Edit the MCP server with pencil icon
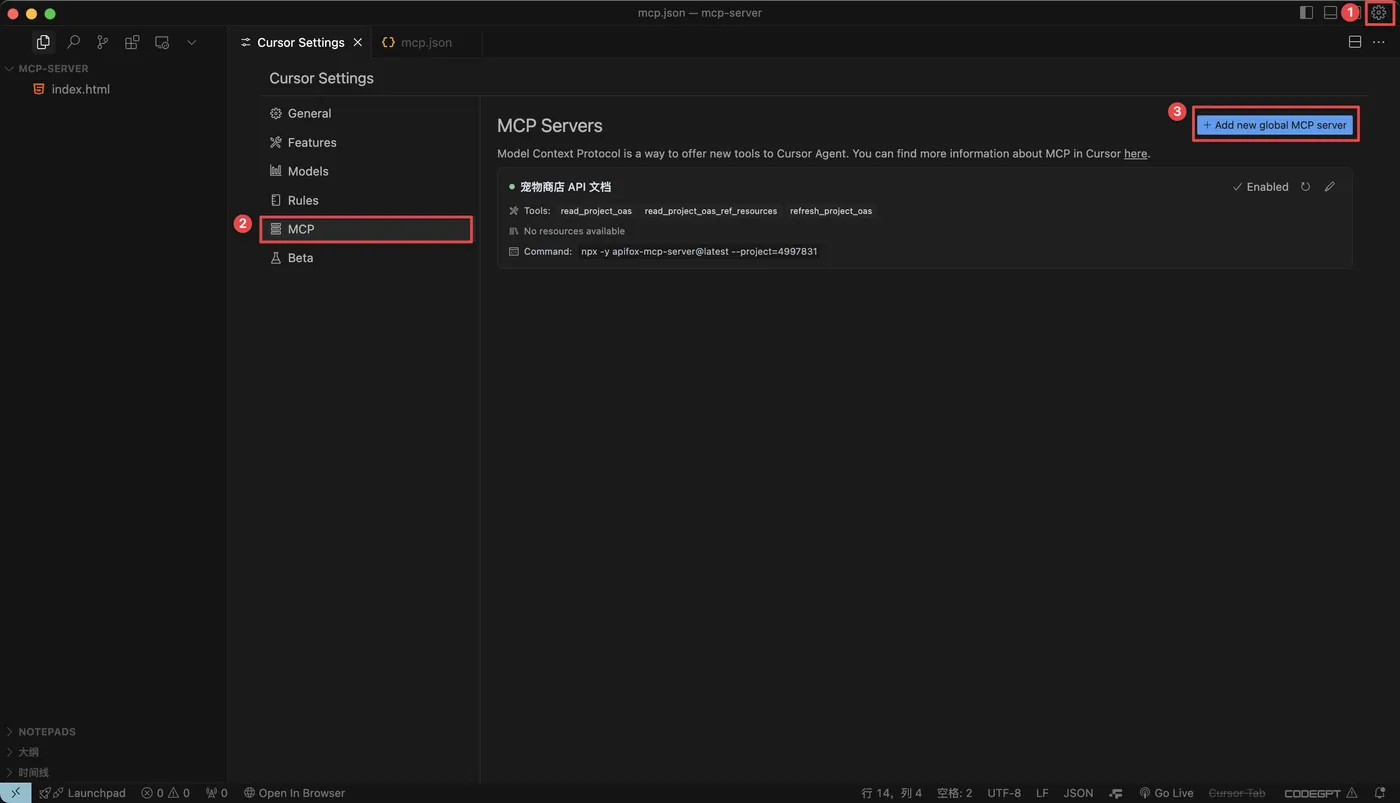 point(1329,187)
